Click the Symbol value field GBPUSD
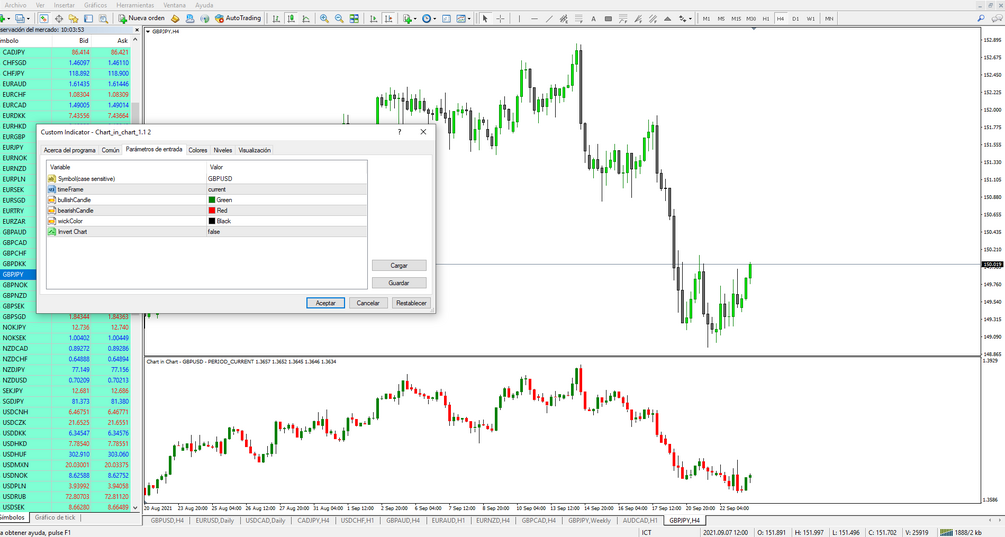 (x=286, y=178)
